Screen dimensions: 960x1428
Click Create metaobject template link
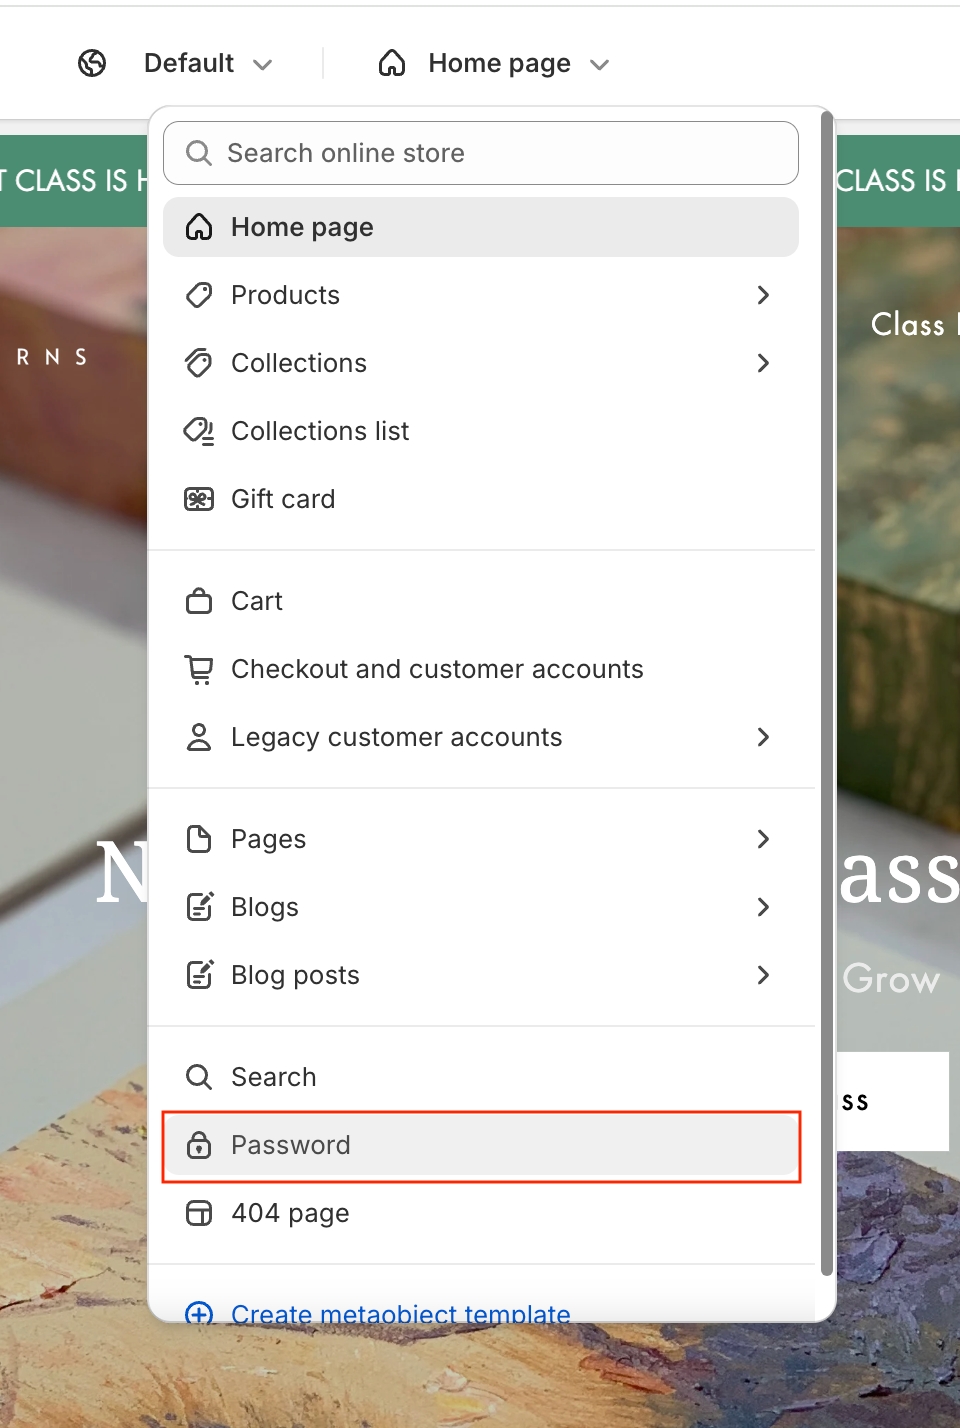pyautogui.click(x=400, y=1311)
